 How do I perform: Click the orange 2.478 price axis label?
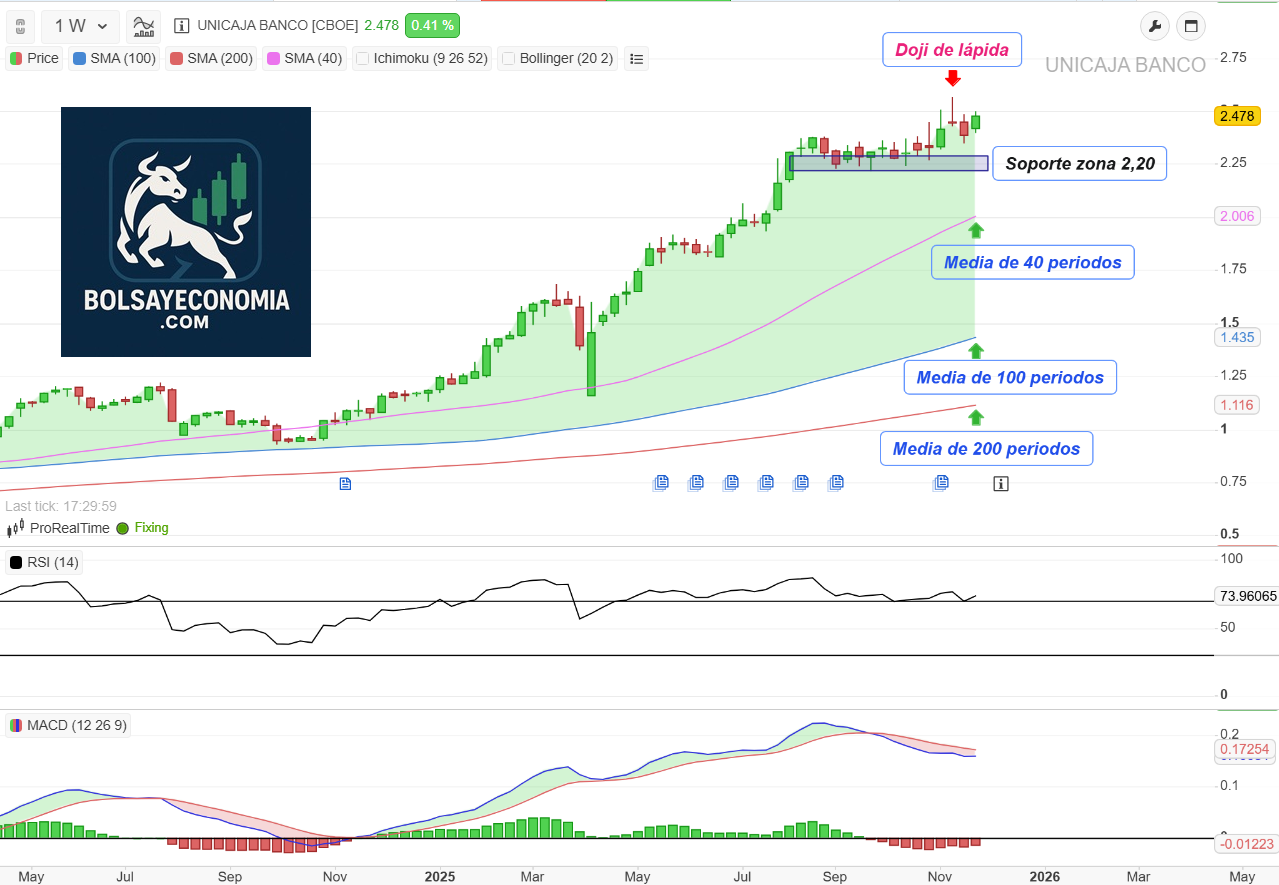[x=1237, y=115]
